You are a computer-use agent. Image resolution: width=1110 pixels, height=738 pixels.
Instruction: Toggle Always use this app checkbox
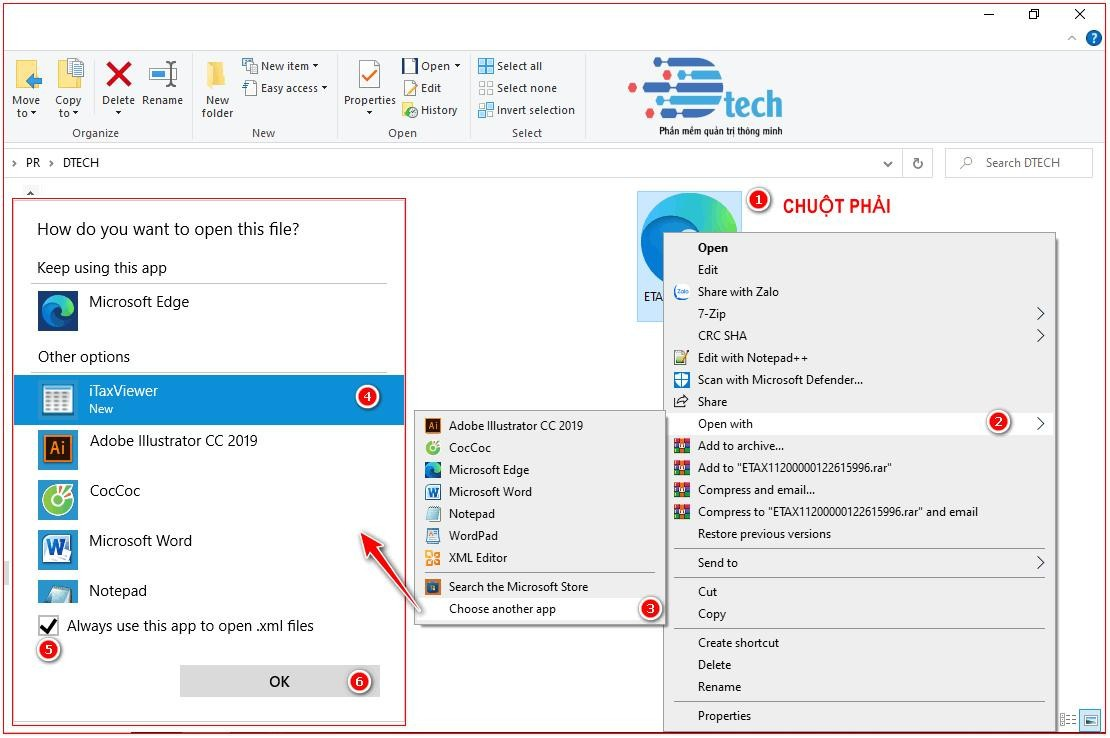(48, 627)
